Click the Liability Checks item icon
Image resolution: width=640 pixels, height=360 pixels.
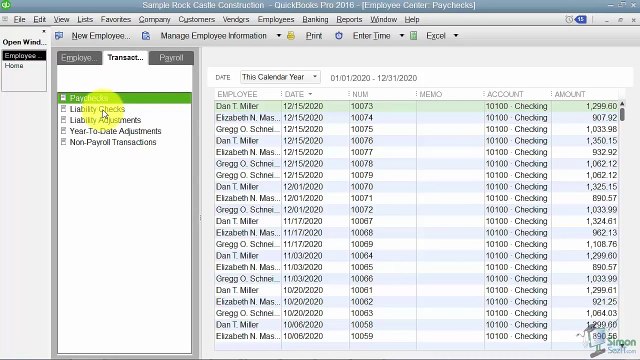63,109
